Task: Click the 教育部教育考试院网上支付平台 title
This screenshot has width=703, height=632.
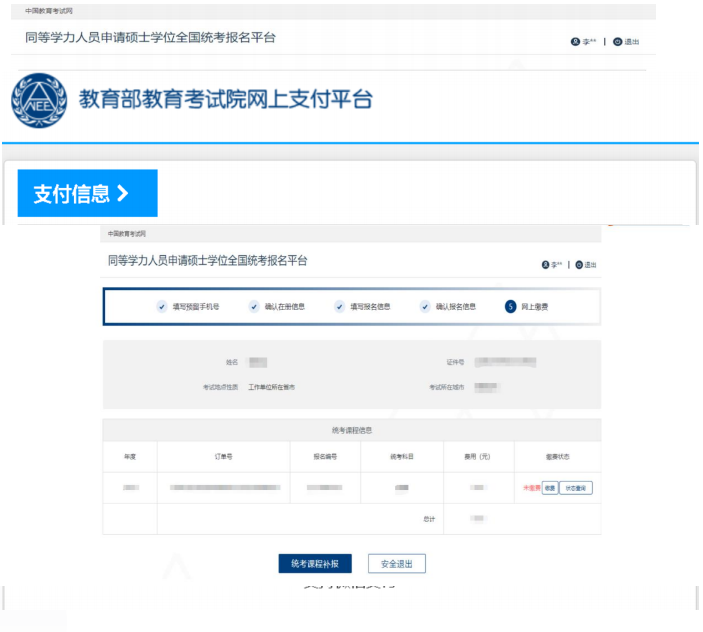Action: point(226,99)
